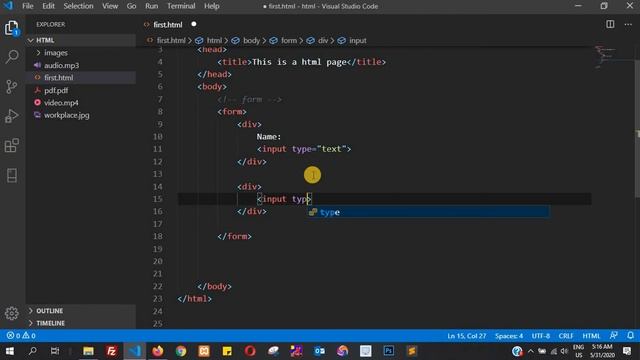Open Outlook from the taskbar

[320, 351]
